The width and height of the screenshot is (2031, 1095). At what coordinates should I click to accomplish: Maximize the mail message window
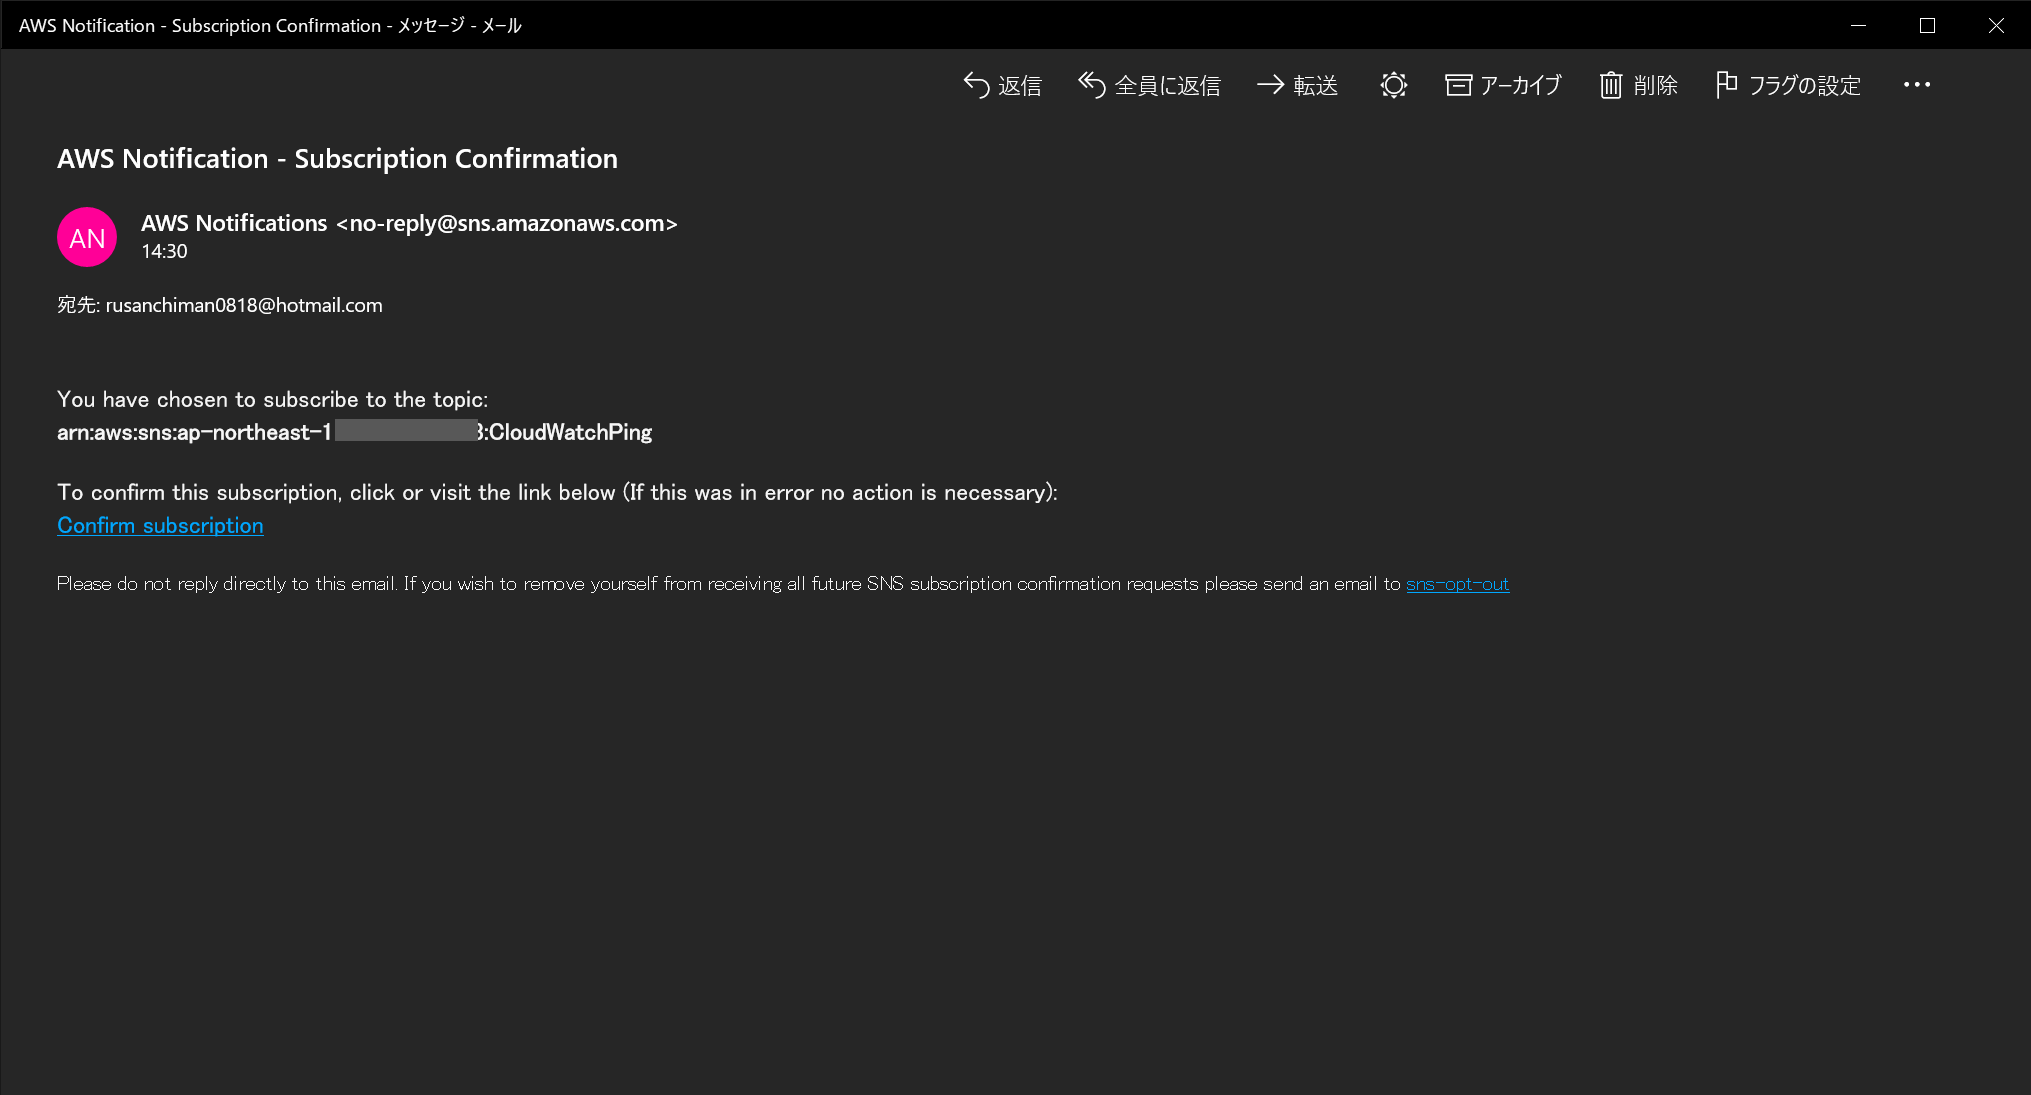[1927, 25]
